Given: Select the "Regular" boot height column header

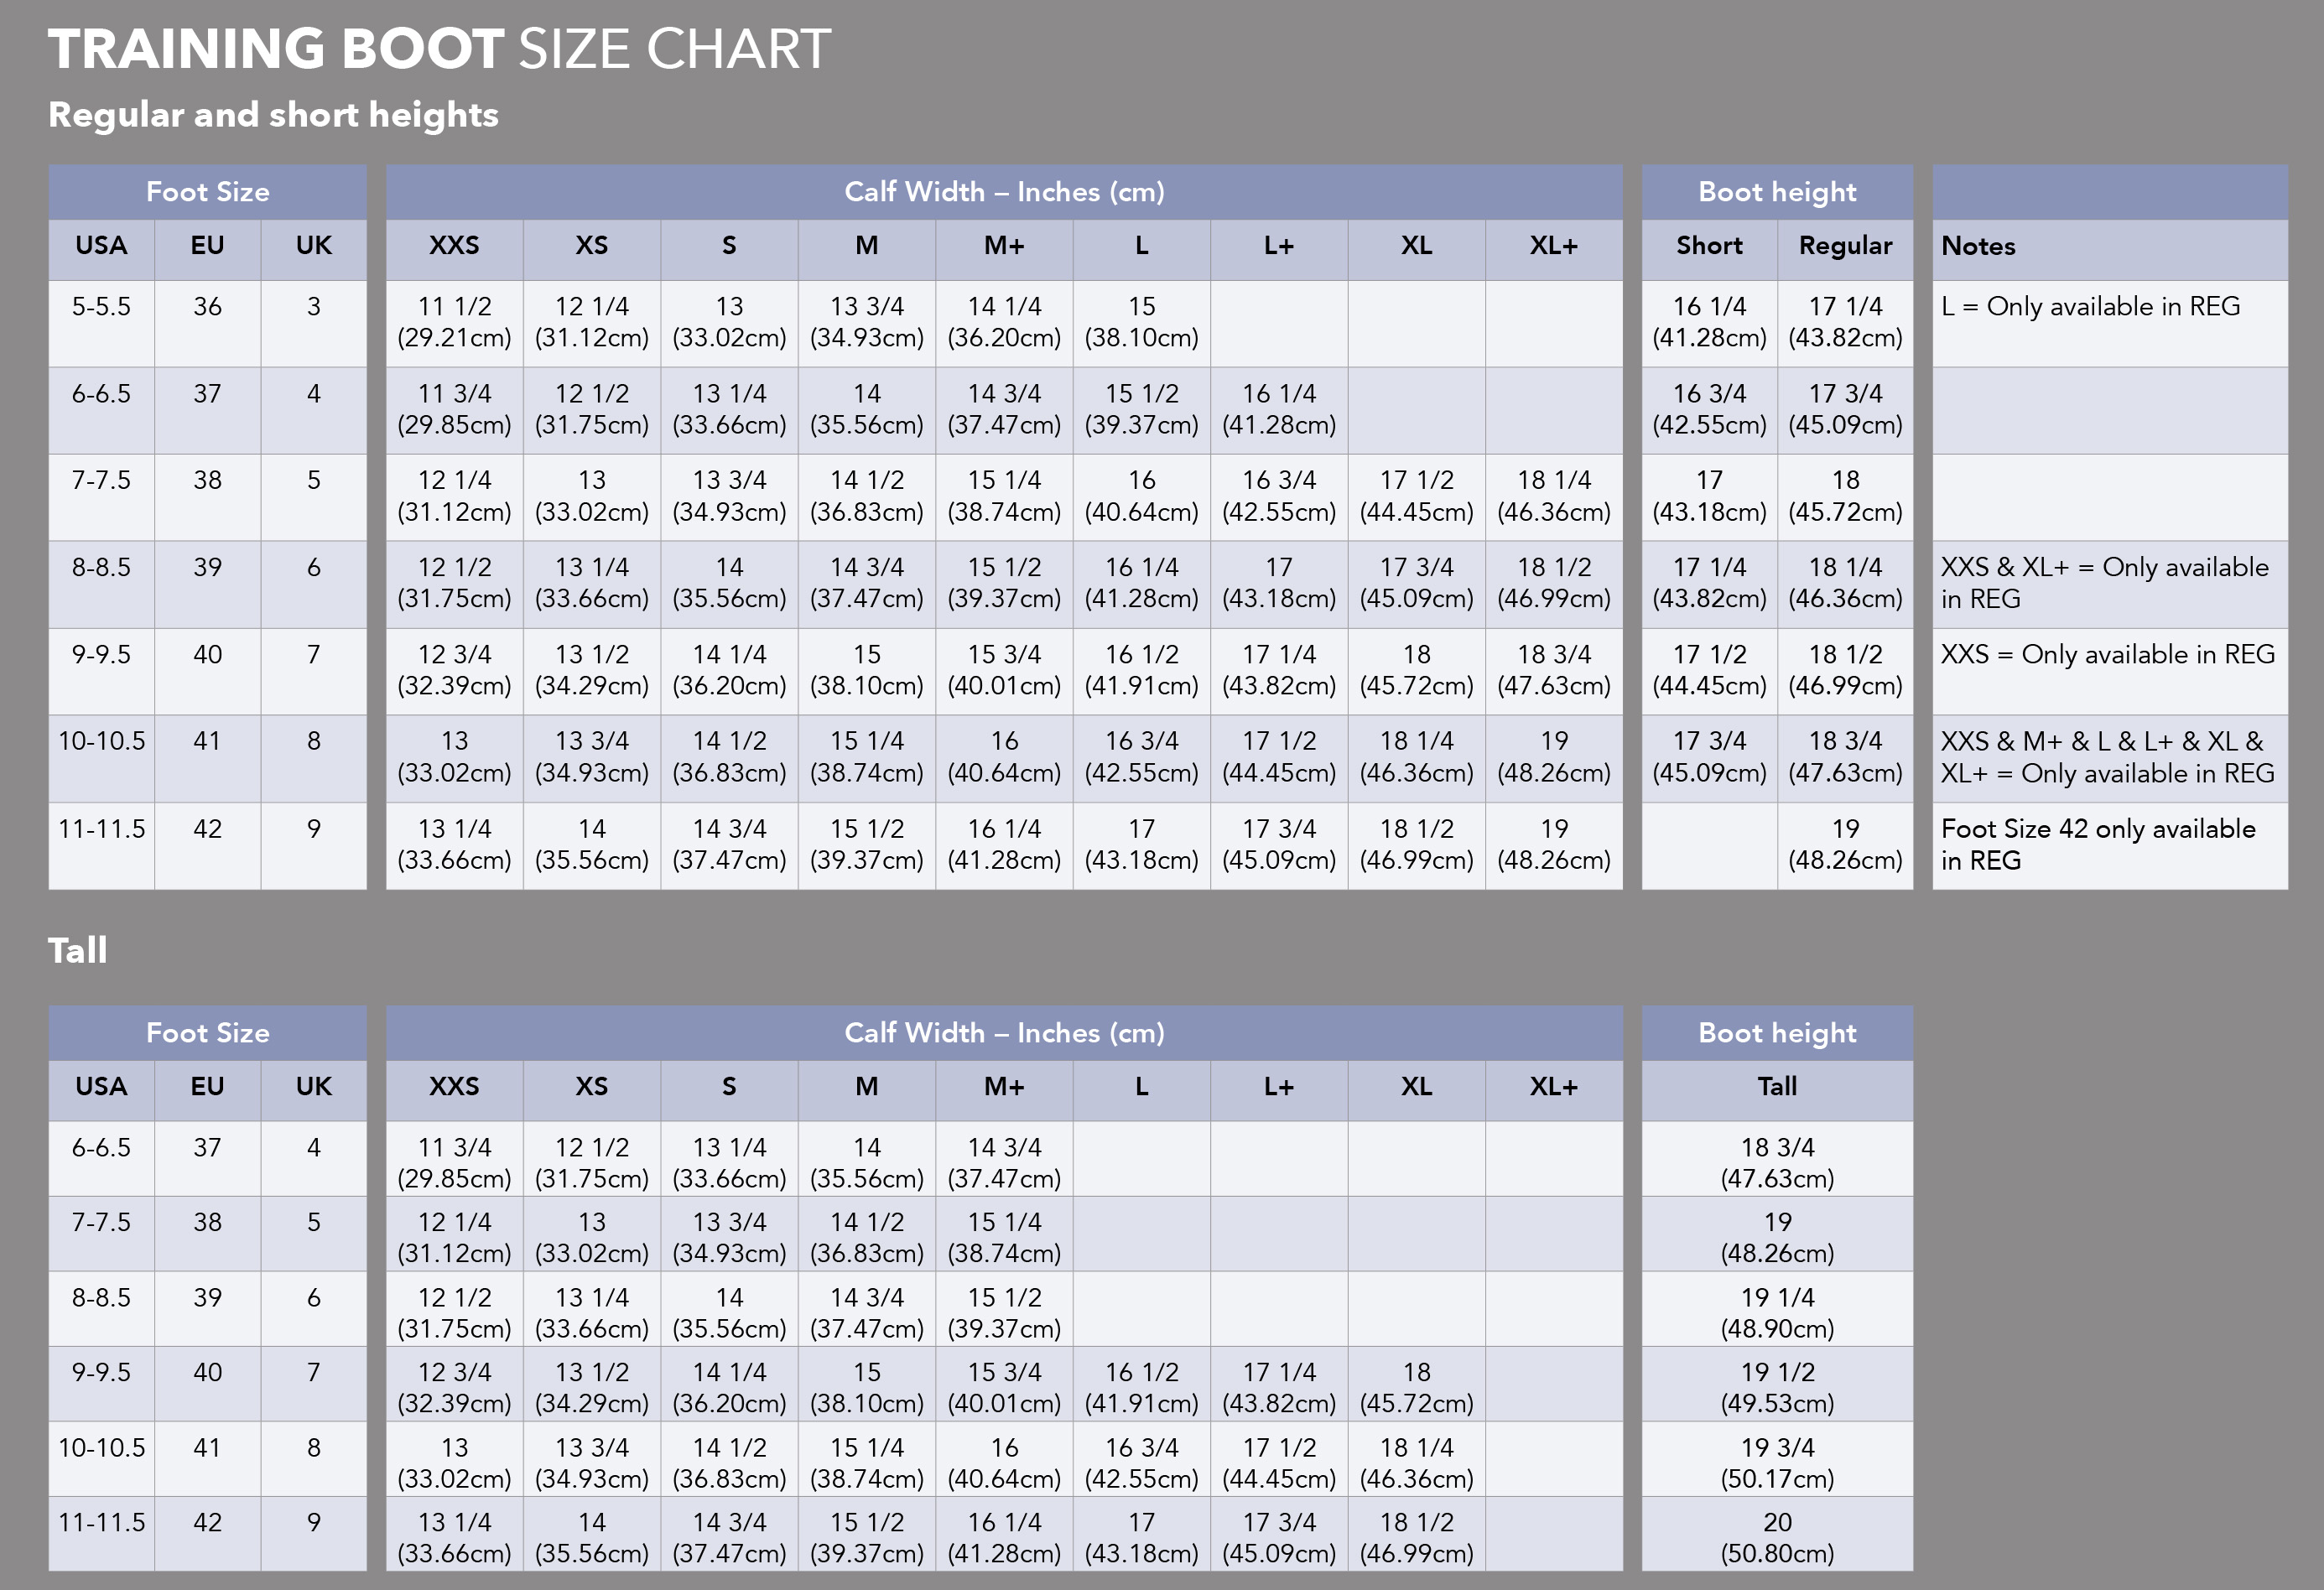Looking at the screenshot, I should point(1845,246).
